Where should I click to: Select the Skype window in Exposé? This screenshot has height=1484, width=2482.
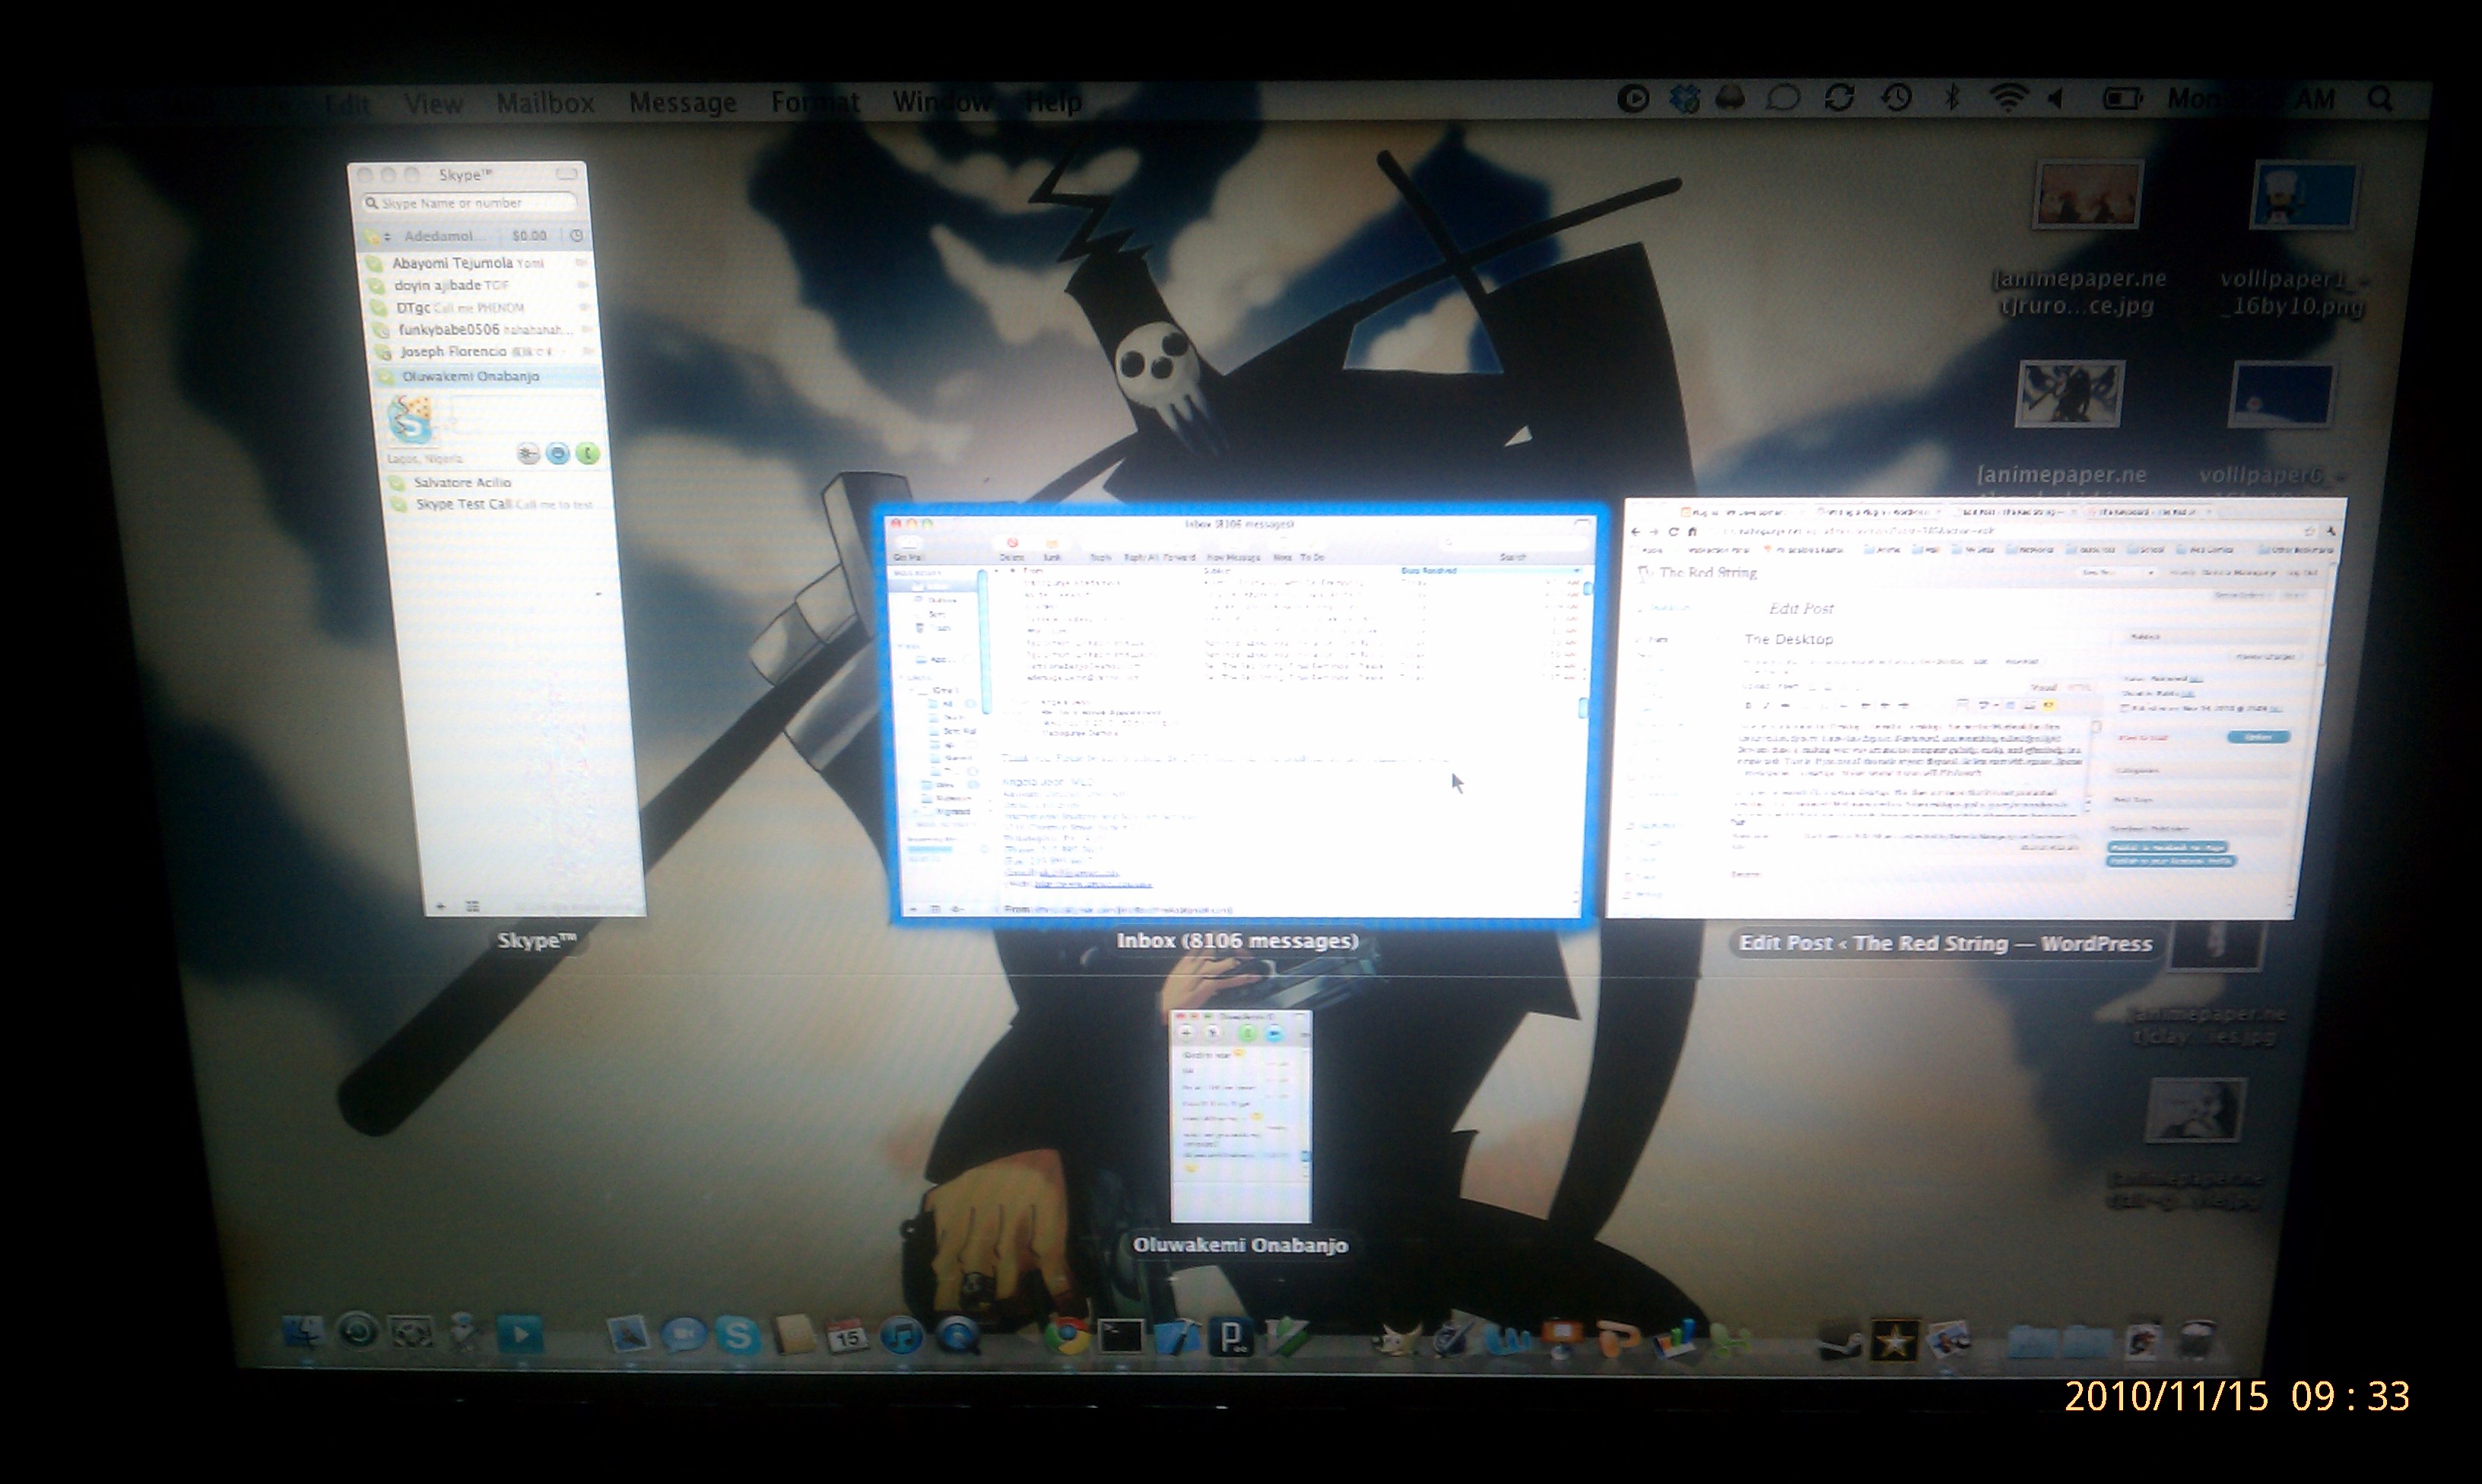(x=496, y=538)
